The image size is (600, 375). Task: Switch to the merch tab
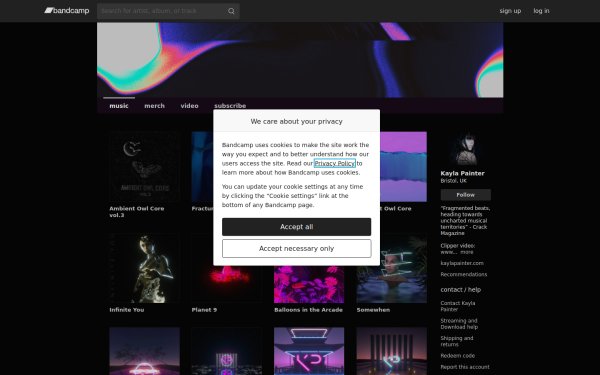pyautogui.click(x=154, y=106)
